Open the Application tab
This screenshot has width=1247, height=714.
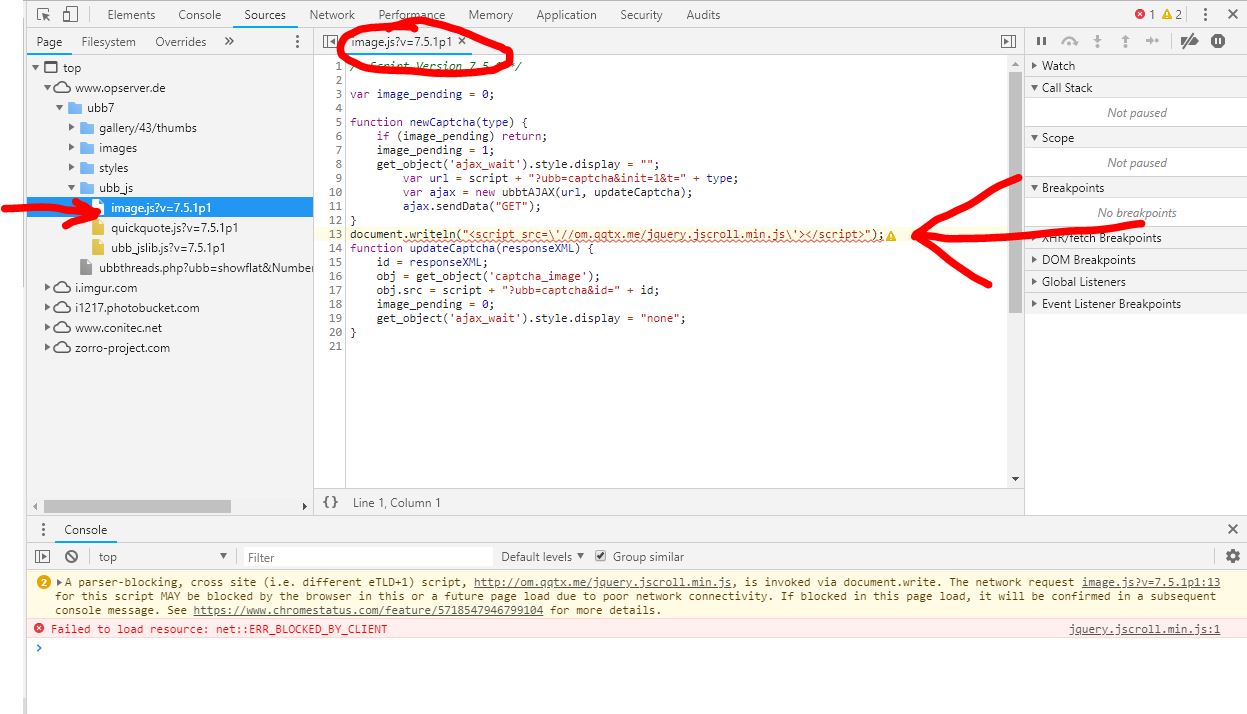point(566,15)
